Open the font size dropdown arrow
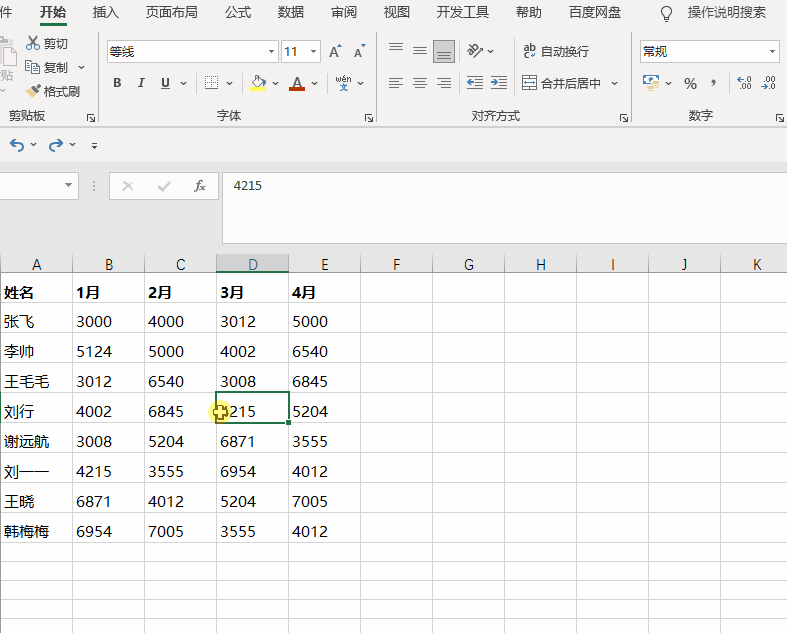This screenshot has width=787, height=633. click(313, 52)
